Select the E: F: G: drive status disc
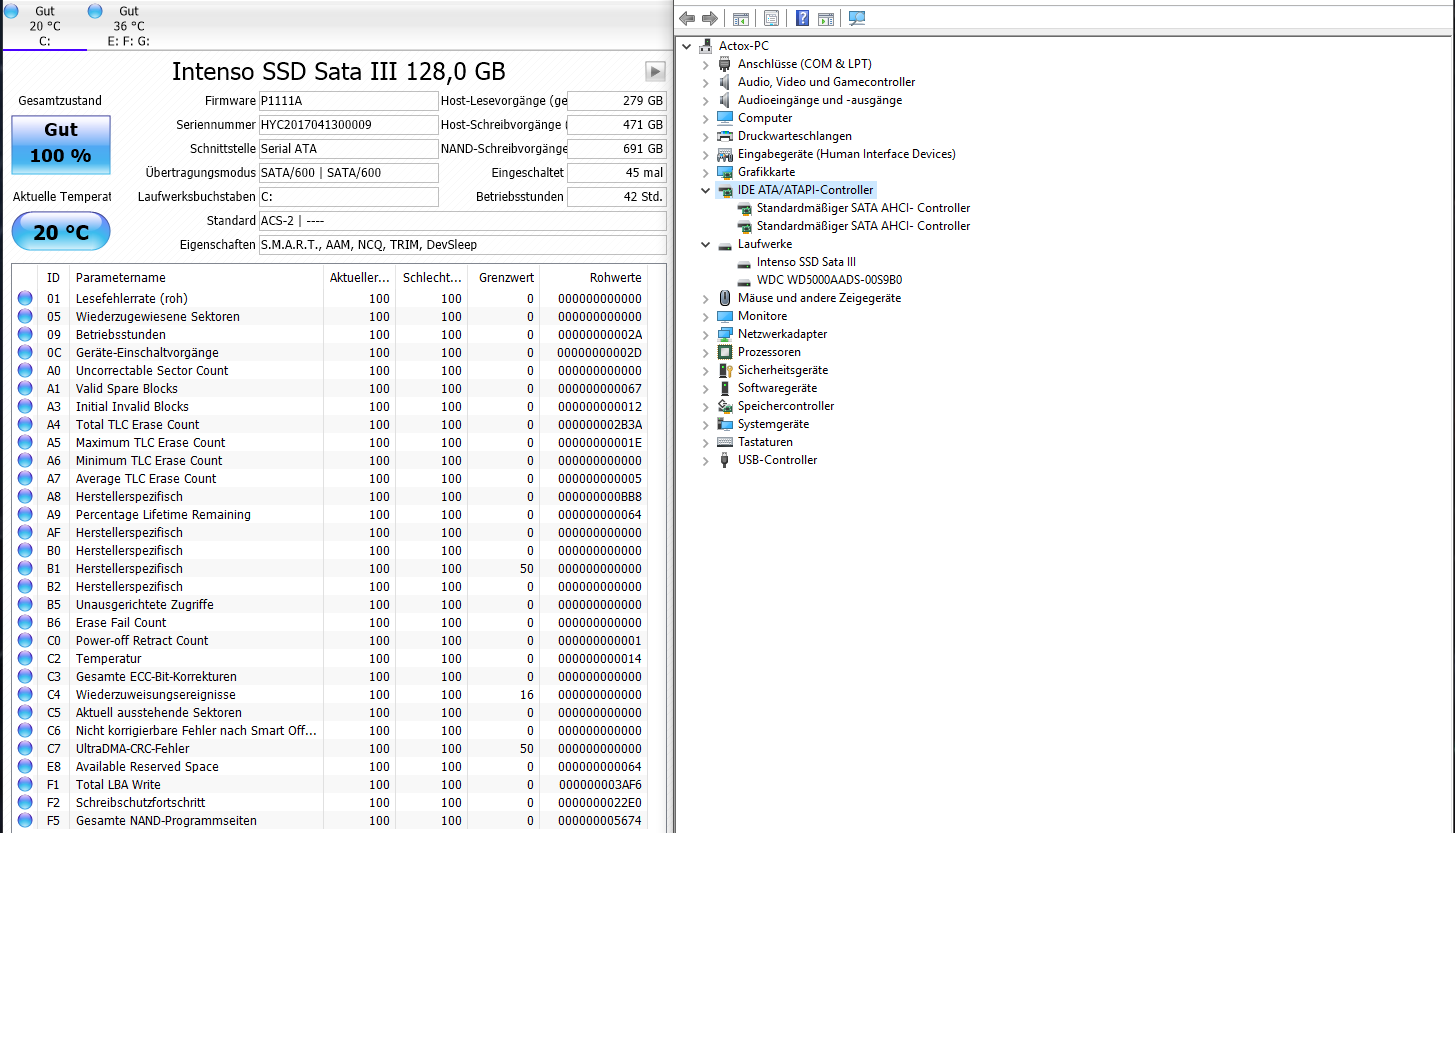This screenshot has width=1455, height=1039. [95, 11]
